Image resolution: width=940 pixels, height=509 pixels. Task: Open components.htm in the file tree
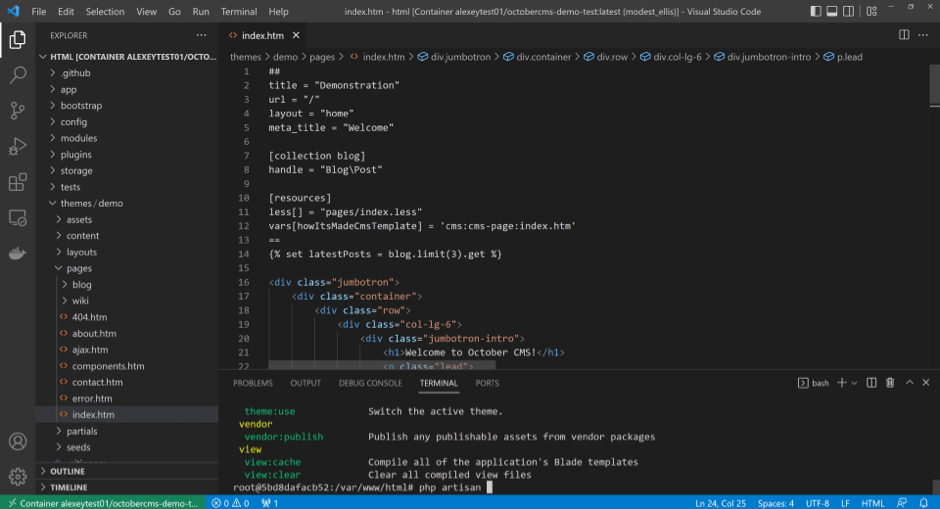point(127,366)
